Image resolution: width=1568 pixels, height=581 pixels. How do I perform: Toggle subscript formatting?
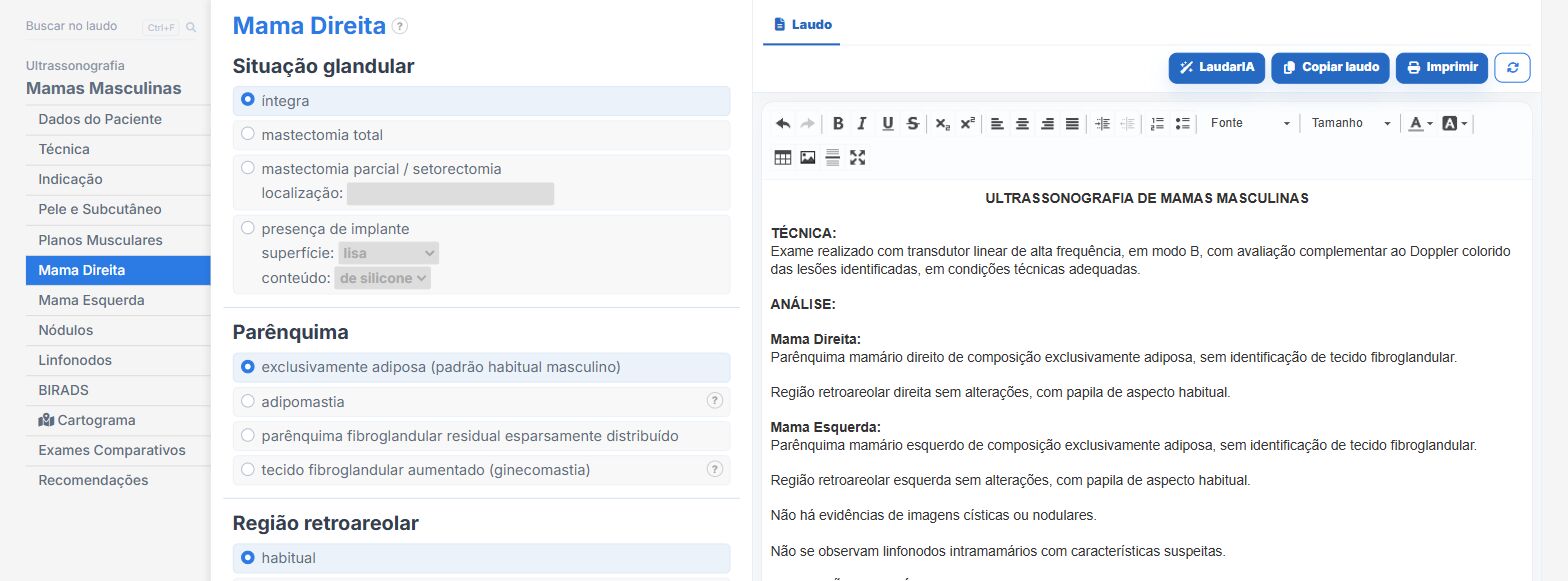coord(942,123)
